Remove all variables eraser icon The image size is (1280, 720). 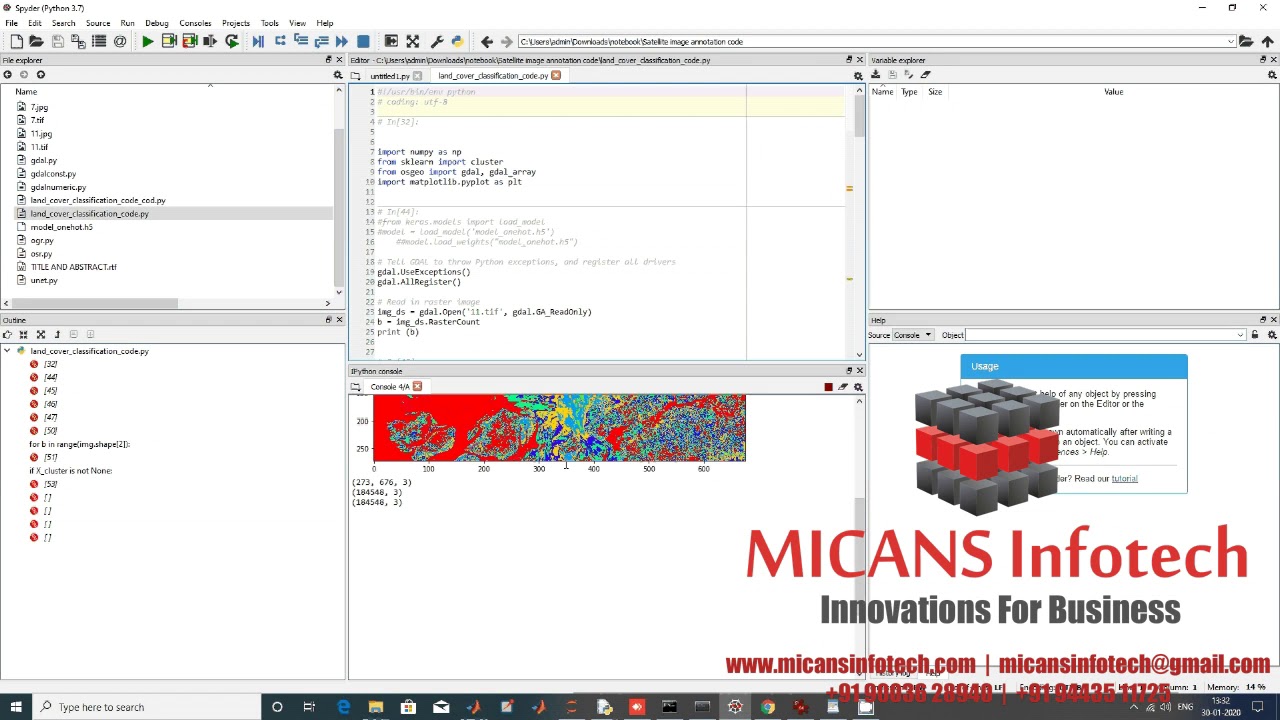click(x=926, y=75)
